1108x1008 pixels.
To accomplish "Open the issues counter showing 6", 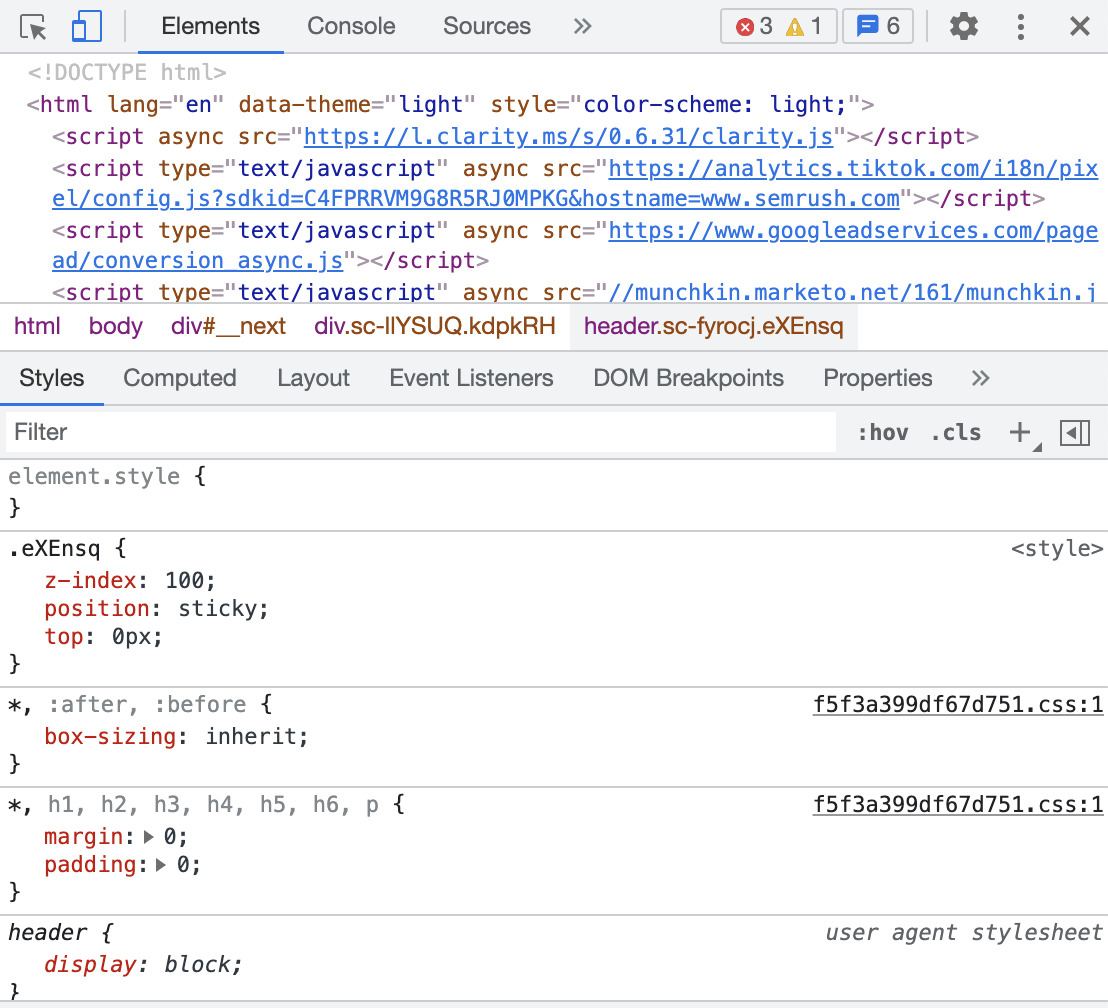I will (878, 27).
